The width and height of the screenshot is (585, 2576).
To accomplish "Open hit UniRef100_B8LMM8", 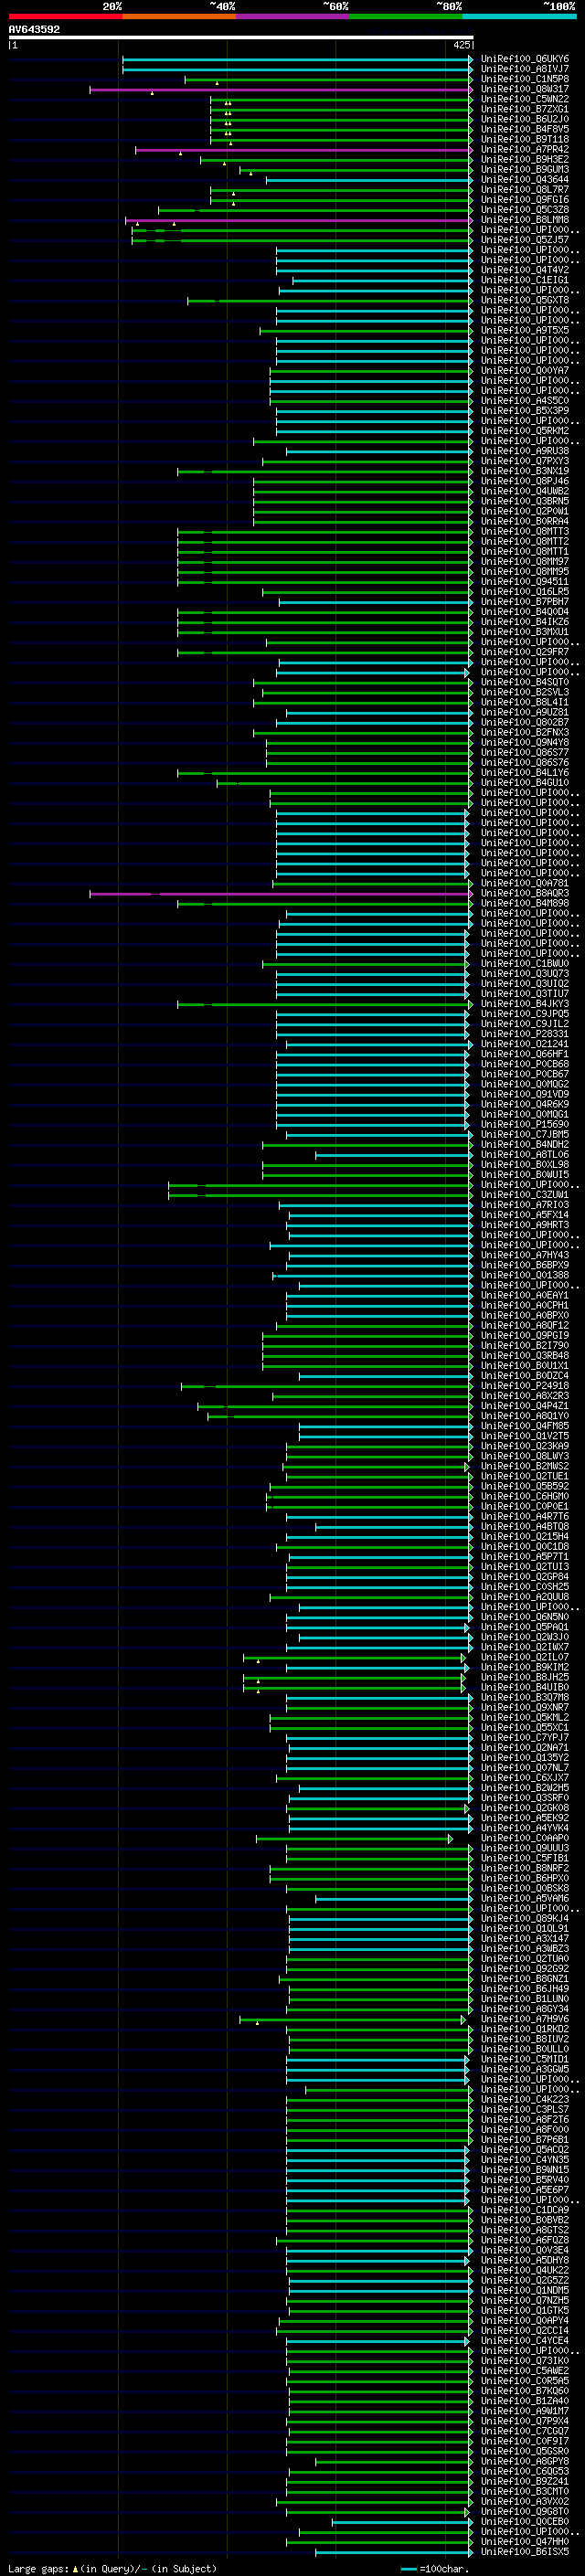I will coord(525,219).
